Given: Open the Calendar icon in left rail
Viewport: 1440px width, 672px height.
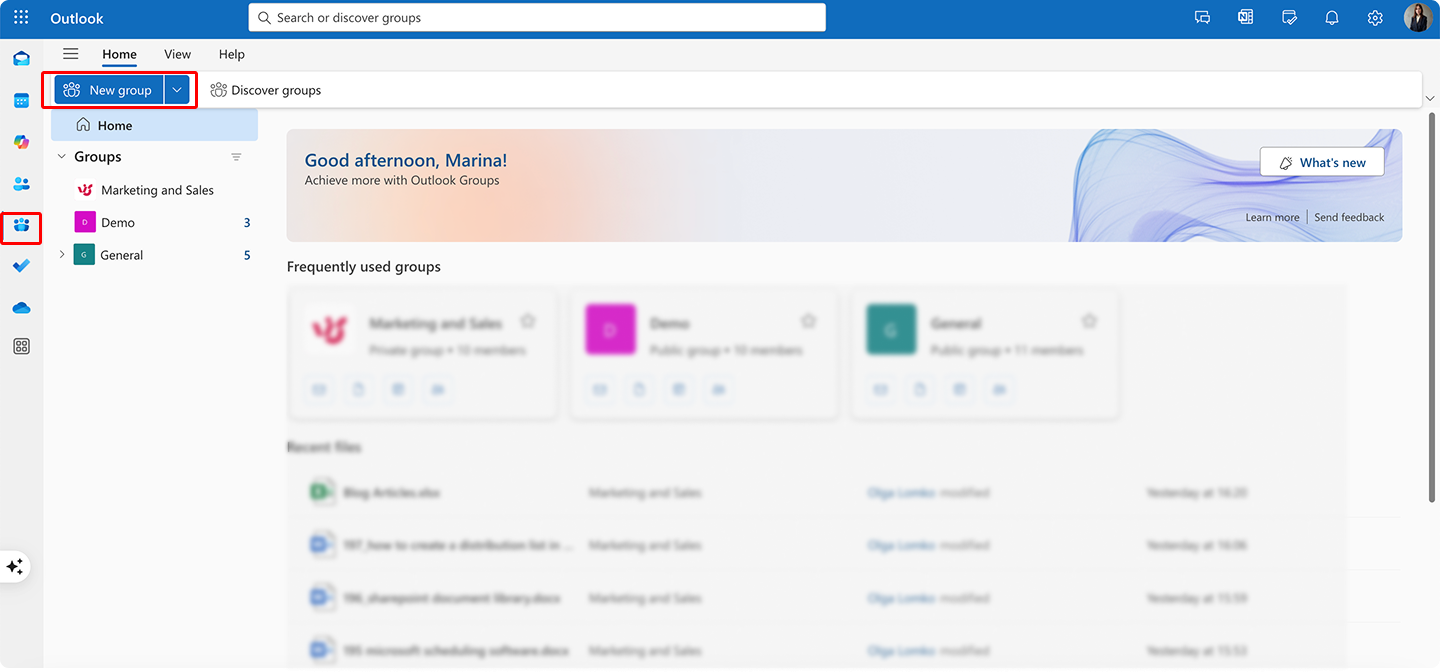Looking at the screenshot, I should tap(21, 100).
